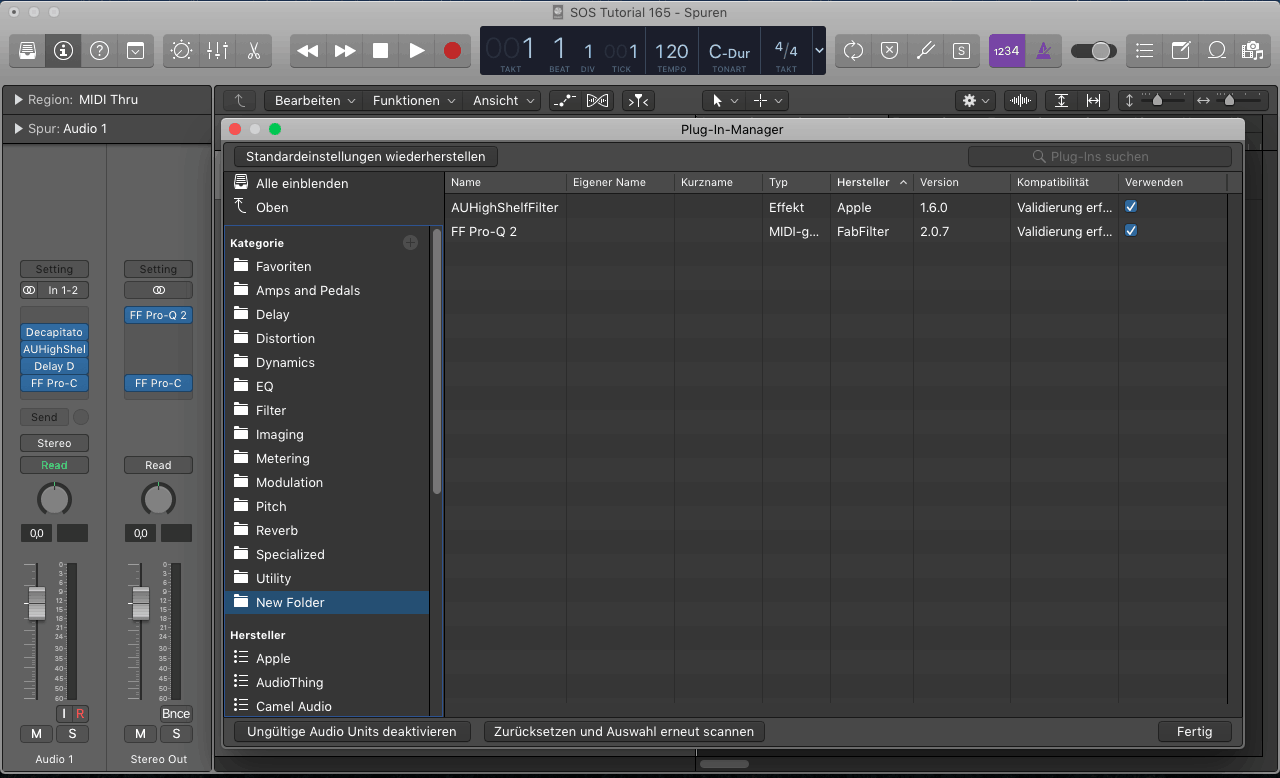Select the scissors editing icon
1280x778 pixels.
[254, 50]
